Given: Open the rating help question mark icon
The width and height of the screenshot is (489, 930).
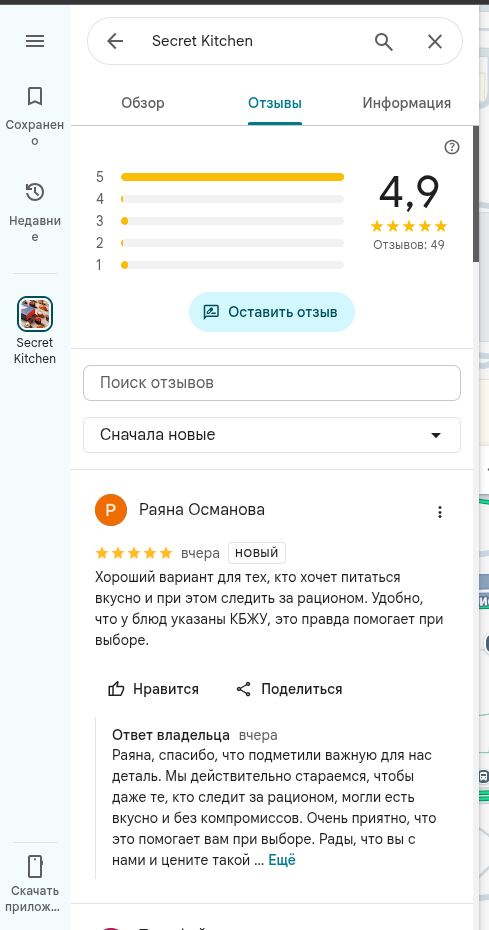Looking at the screenshot, I should click(x=452, y=147).
